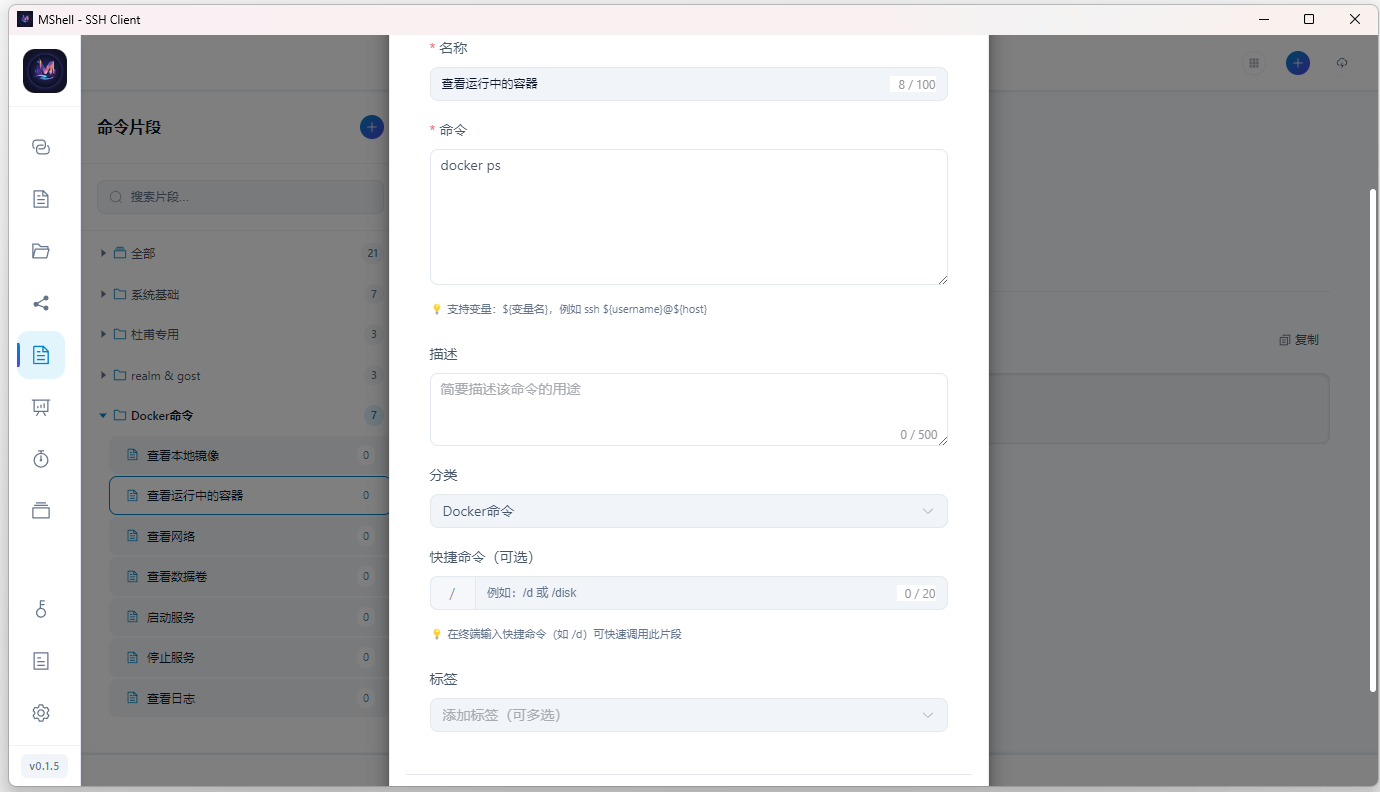1380x792 pixels.
Task: Click the blue plus button beside 命令片段
Action: 371,127
